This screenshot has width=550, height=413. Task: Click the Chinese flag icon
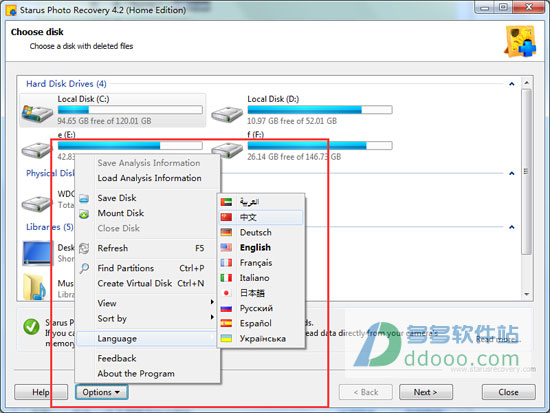(226, 217)
